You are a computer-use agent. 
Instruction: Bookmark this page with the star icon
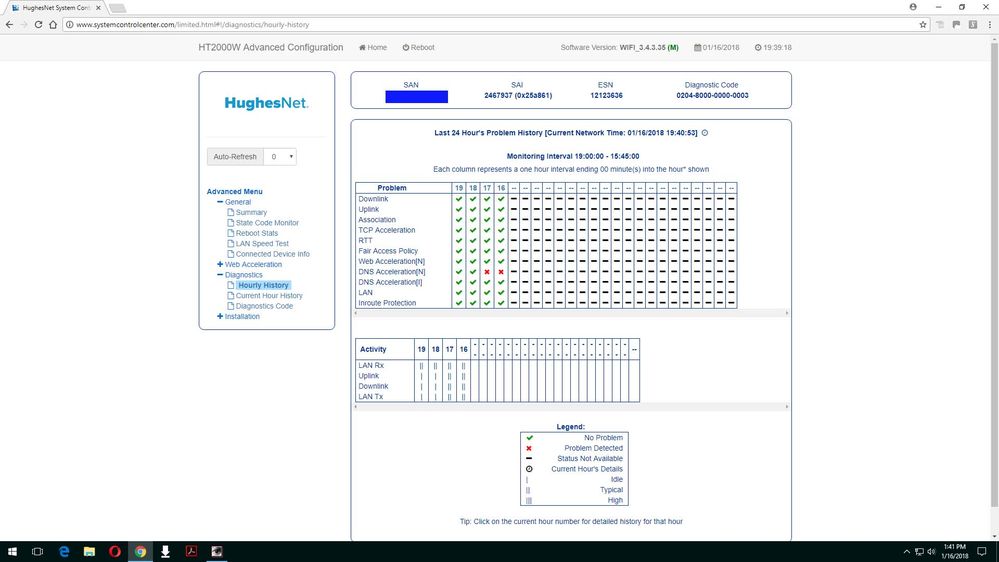point(923,24)
